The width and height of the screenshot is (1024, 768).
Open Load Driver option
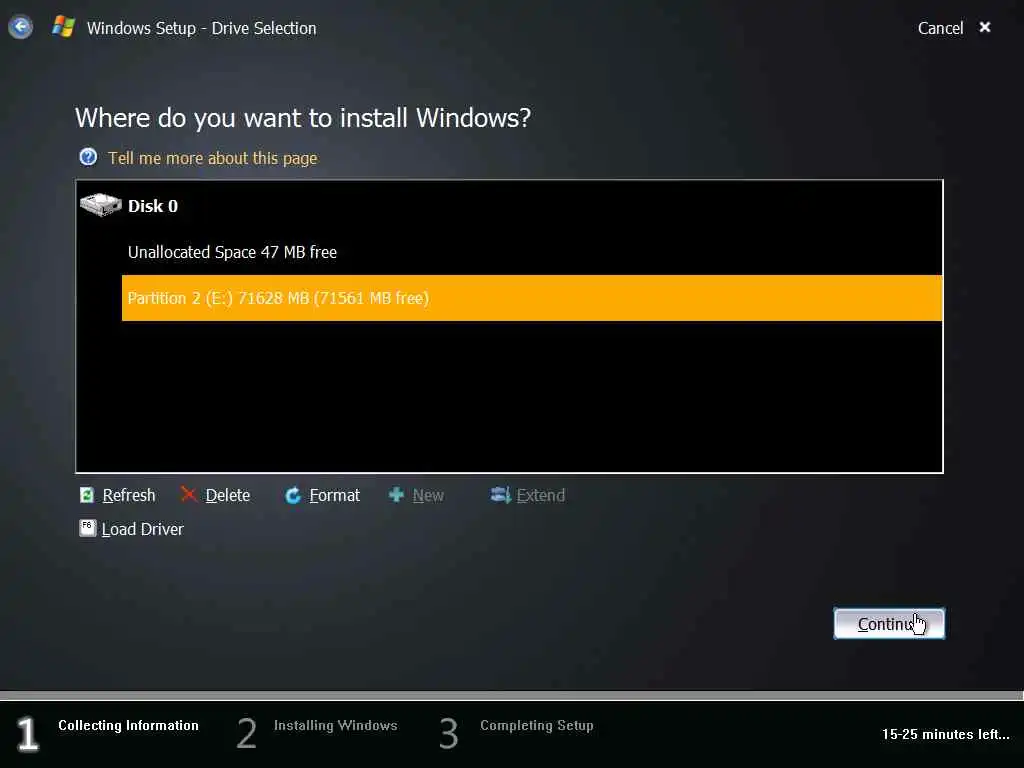point(143,529)
